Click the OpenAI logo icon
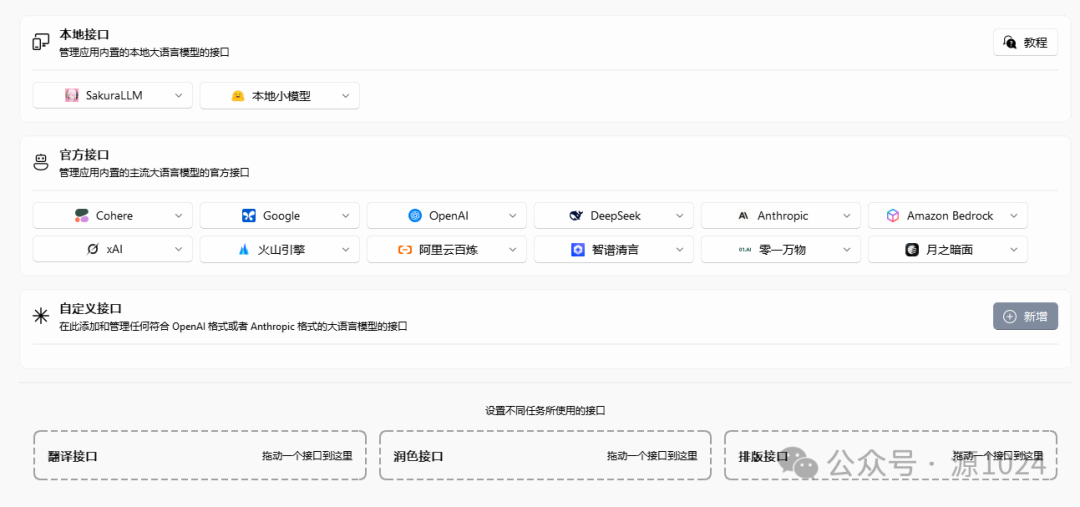Viewport: 1080px width, 507px height. [x=415, y=216]
